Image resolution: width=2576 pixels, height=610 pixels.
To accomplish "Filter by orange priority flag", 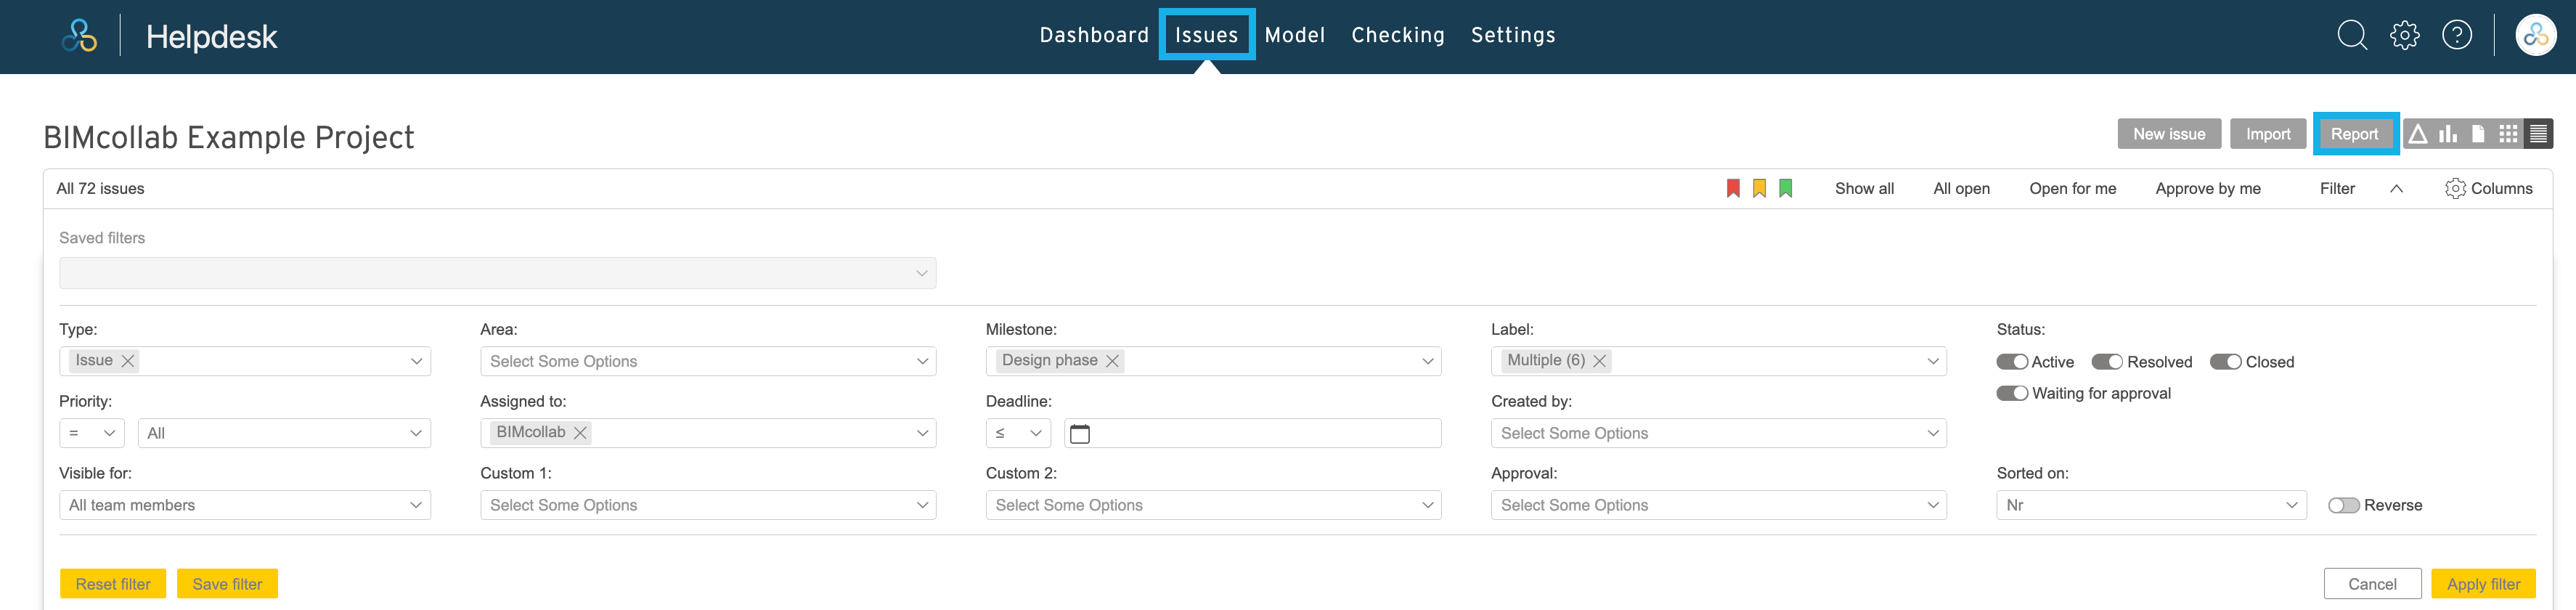I will (x=1759, y=188).
